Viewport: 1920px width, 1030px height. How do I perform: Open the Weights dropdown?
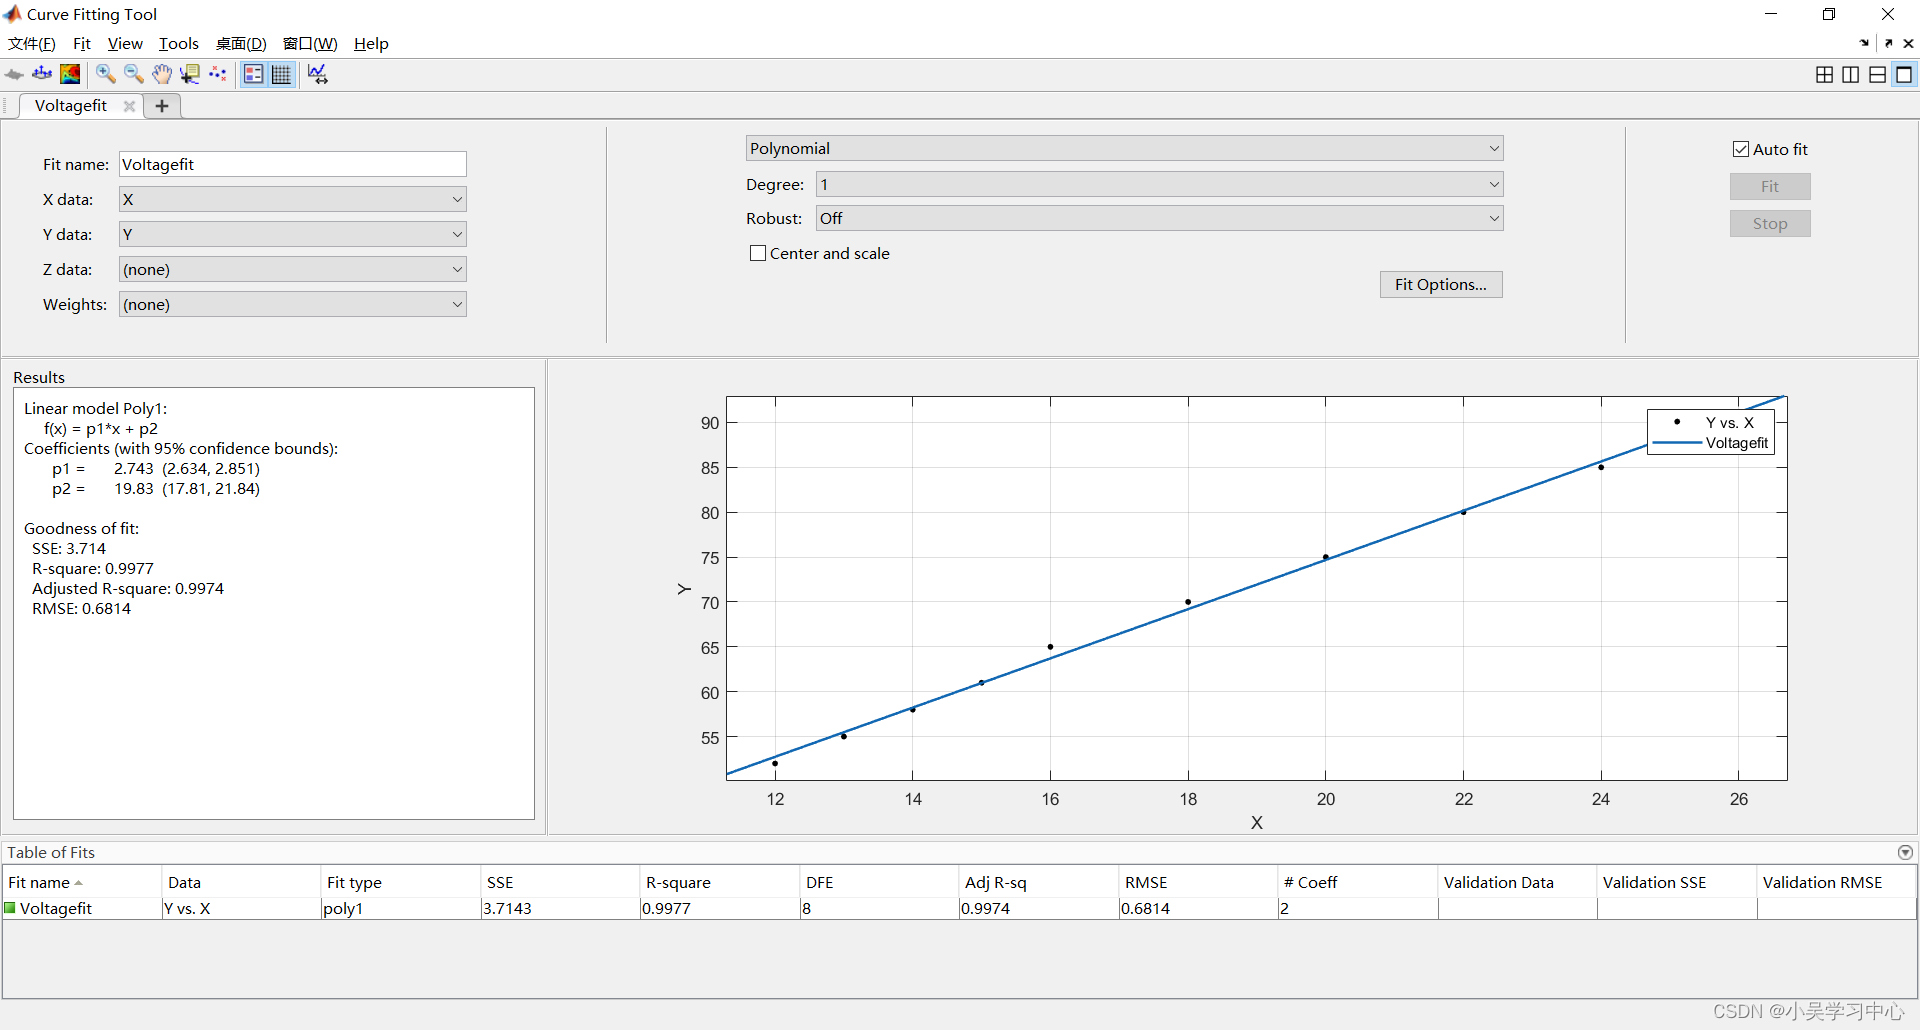(x=293, y=304)
